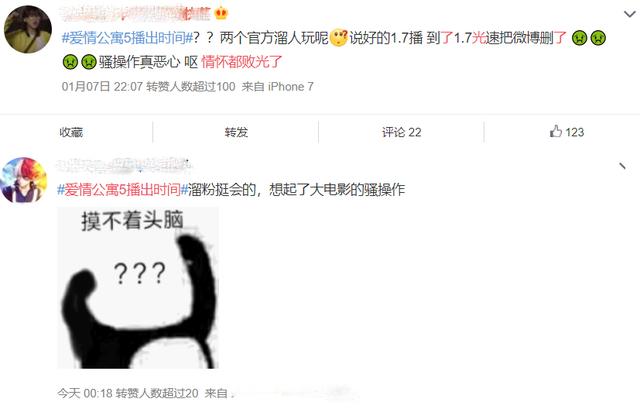Viewport: 640px width, 409px height.
Task: Bookmark the post with 收藏
Action: [71, 132]
